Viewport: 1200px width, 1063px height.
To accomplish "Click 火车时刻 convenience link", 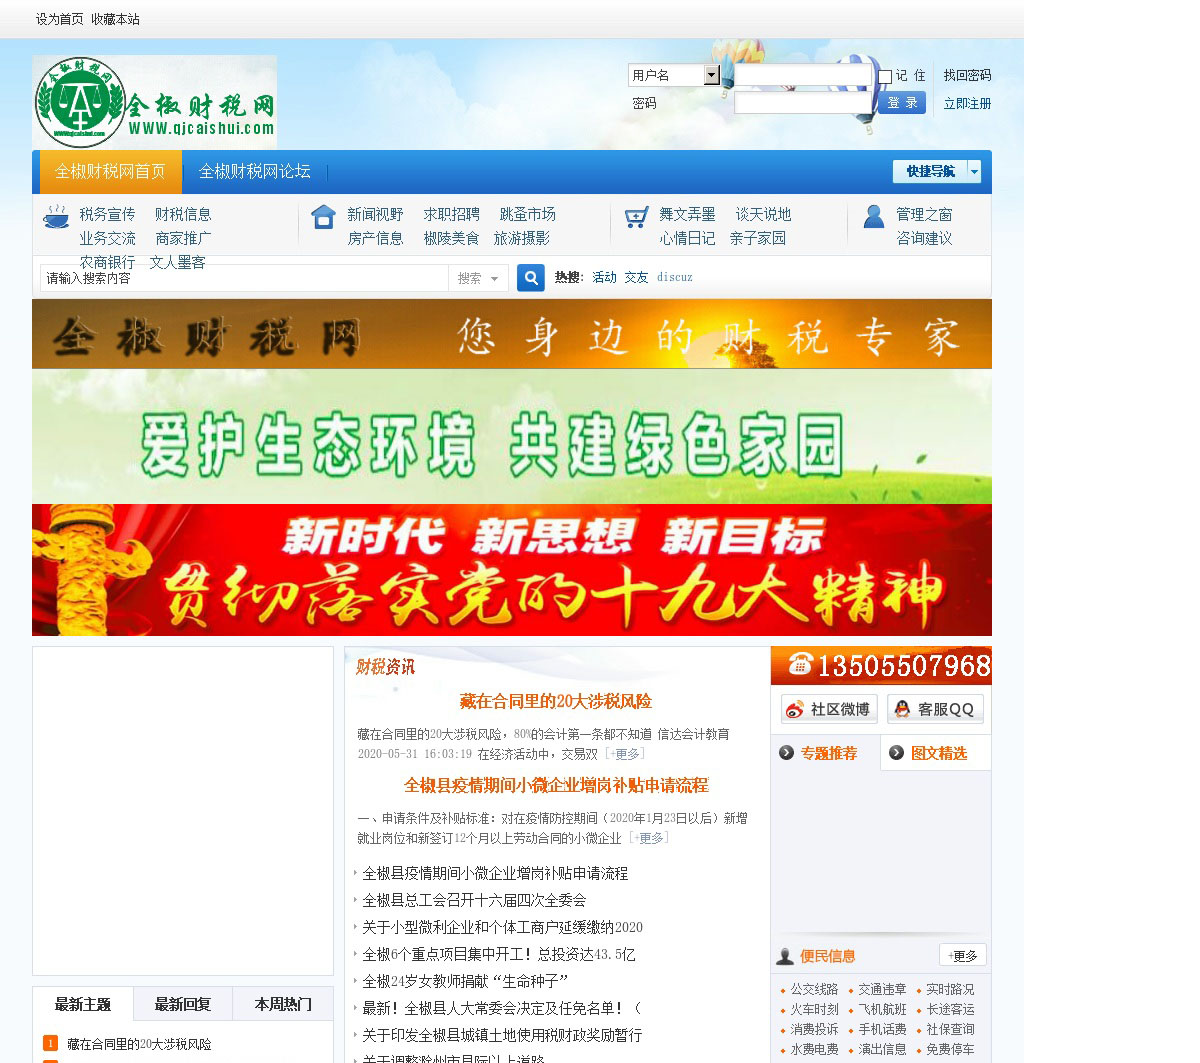I will (814, 1009).
